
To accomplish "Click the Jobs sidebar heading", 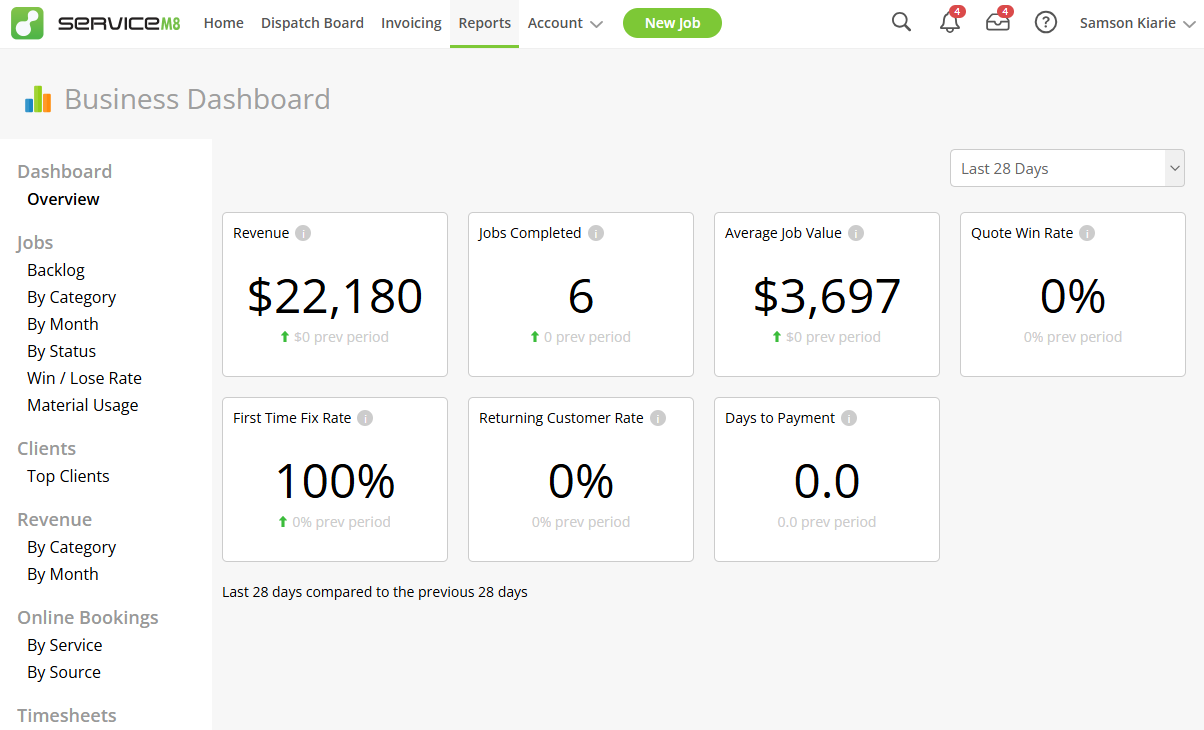I will pos(35,242).
